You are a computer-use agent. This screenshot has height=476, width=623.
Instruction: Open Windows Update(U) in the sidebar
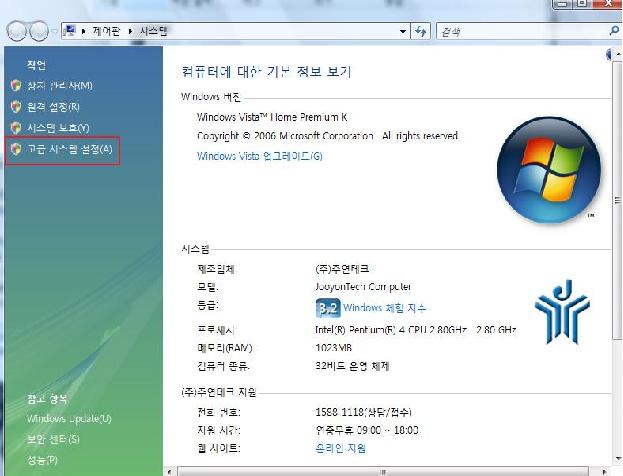click(x=69, y=419)
